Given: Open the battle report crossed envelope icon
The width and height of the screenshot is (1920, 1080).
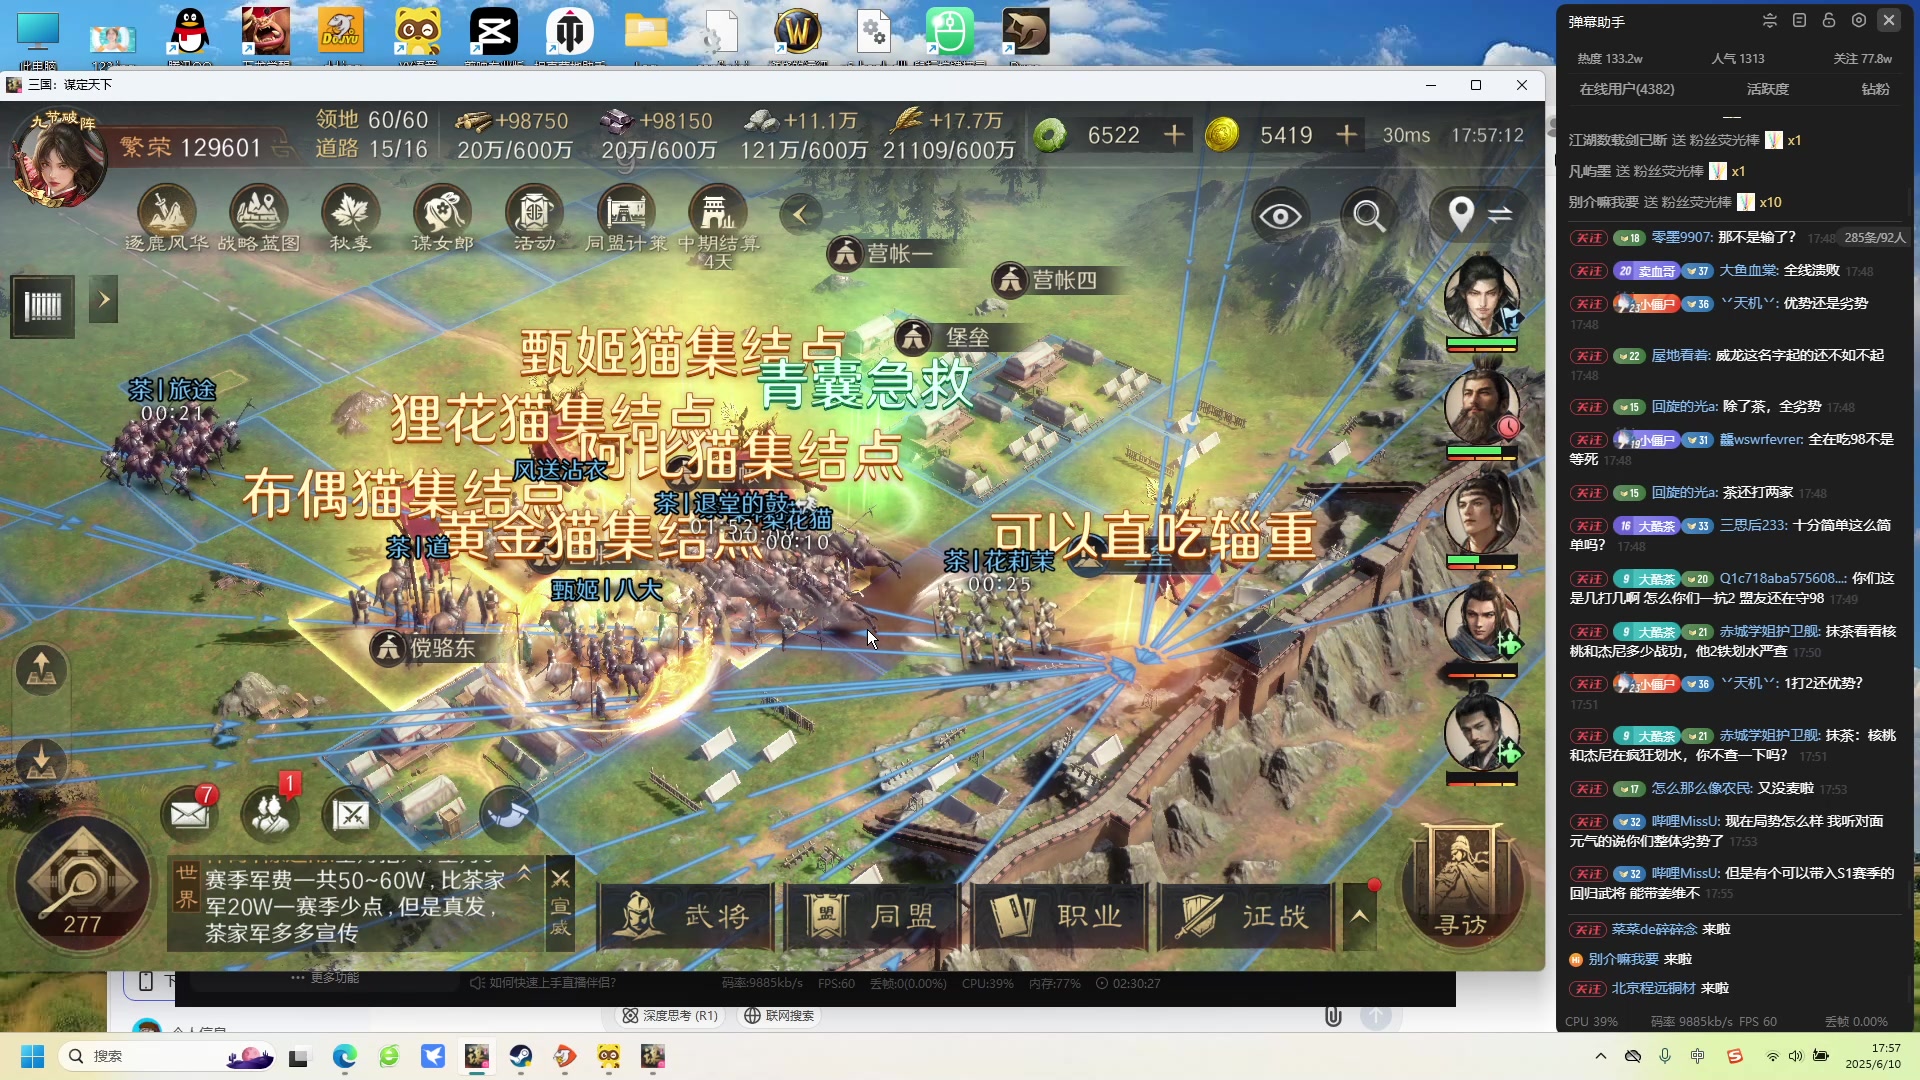Looking at the screenshot, I should (351, 814).
